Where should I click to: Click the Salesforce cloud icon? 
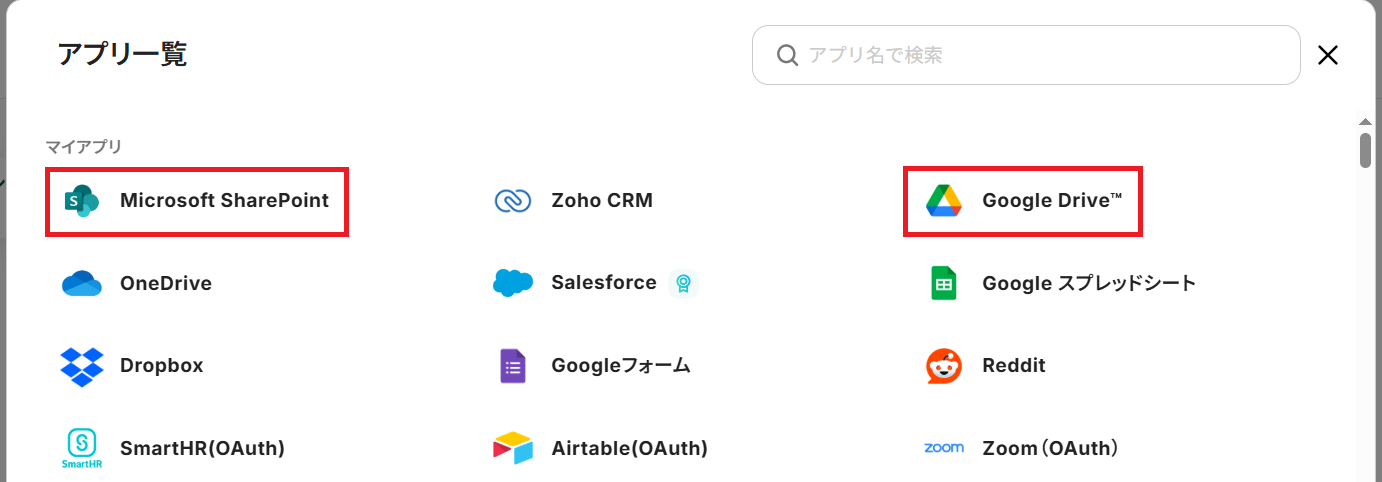click(x=513, y=283)
